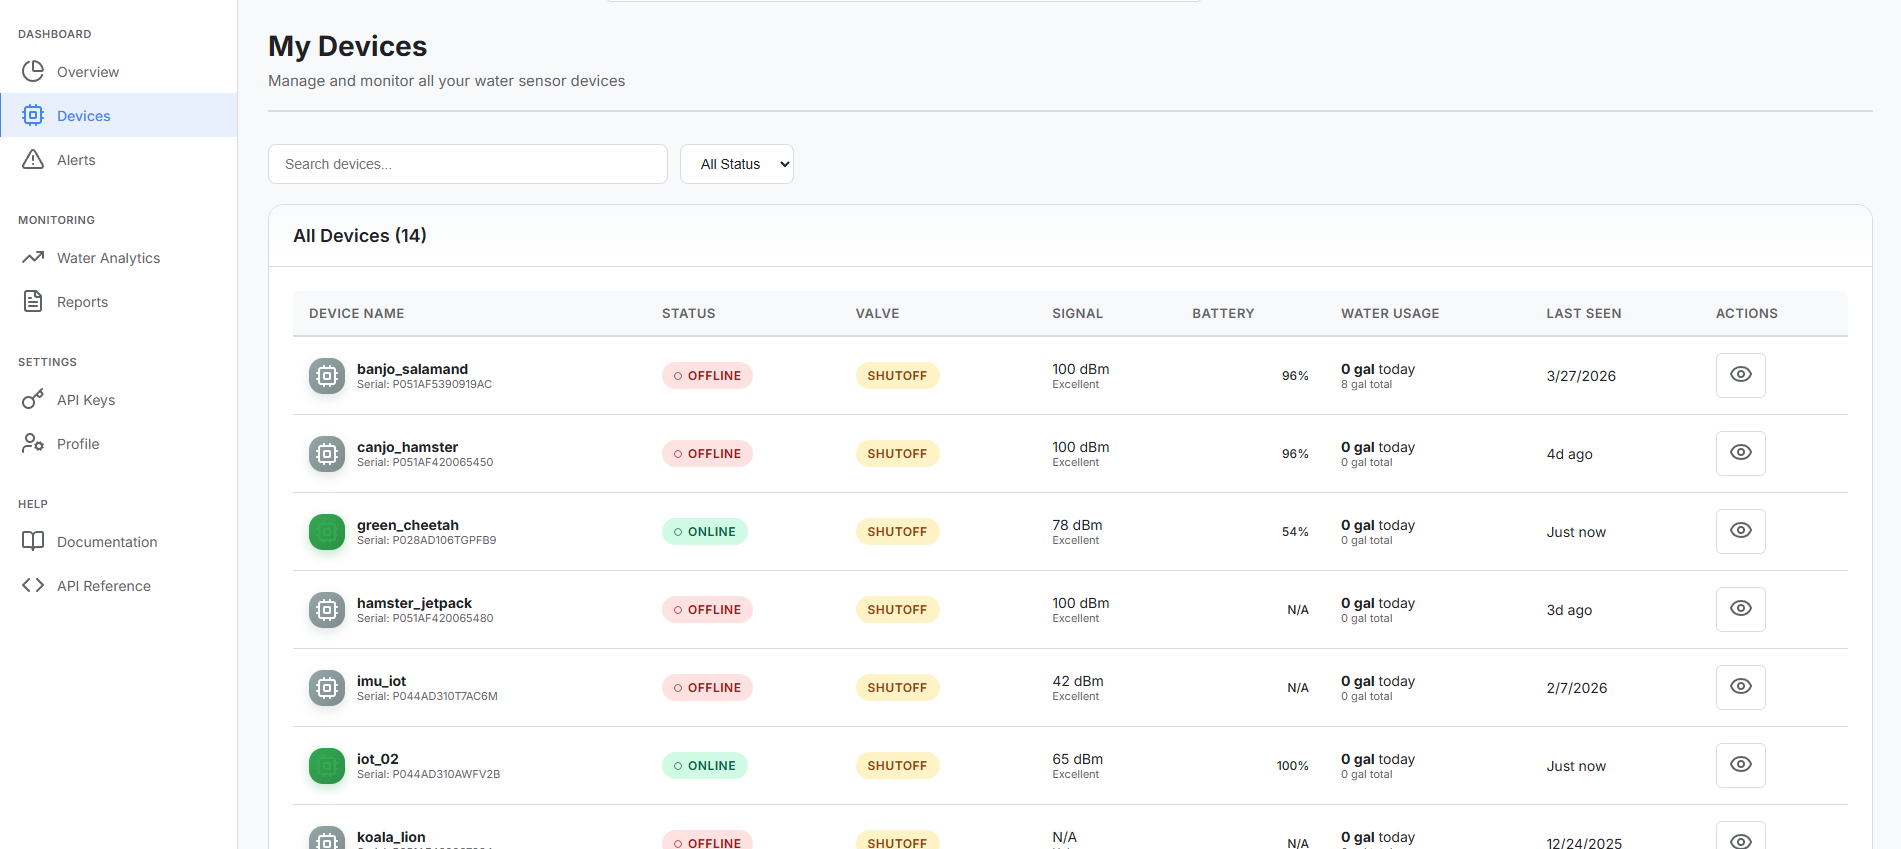Image resolution: width=1901 pixels, height=849 pixels.
Task: Click the Device Name column header
Action: (357, 313)
